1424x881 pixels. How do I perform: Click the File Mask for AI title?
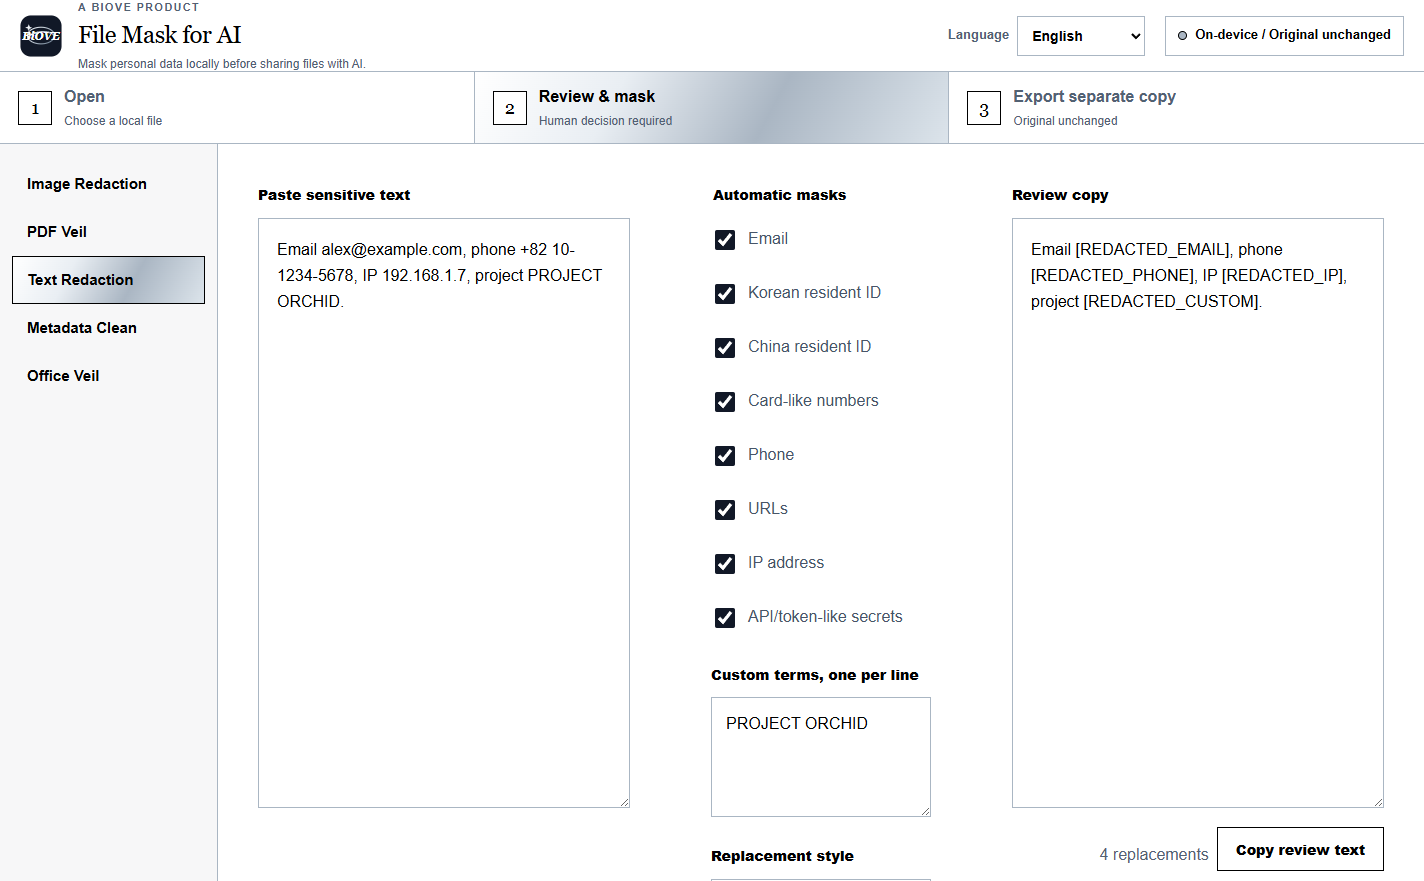pos(160,35)
